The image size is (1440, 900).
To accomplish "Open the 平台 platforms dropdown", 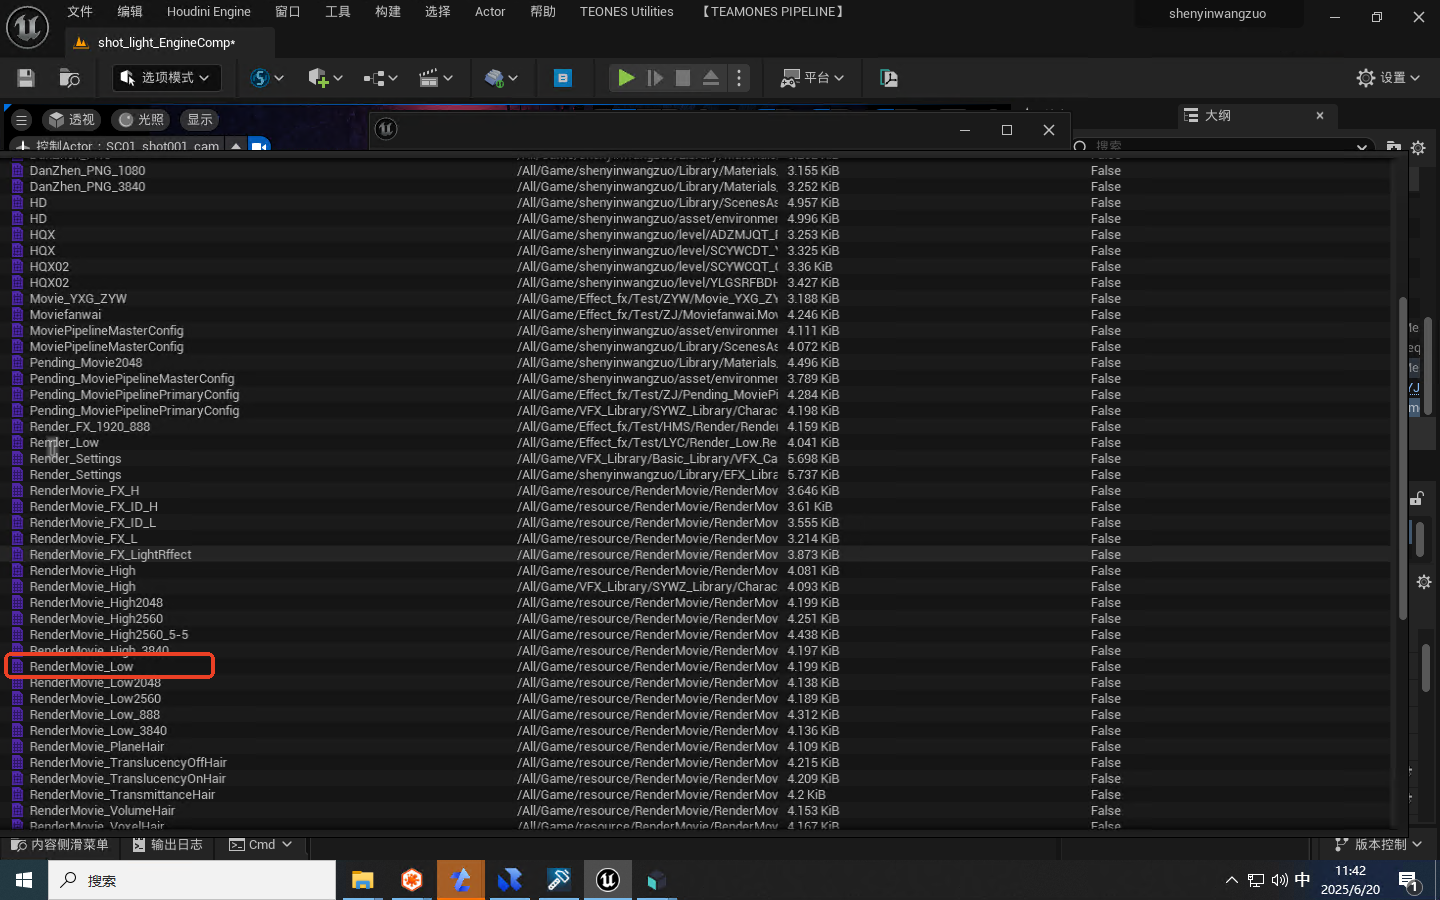I will [x=812, y=78].
